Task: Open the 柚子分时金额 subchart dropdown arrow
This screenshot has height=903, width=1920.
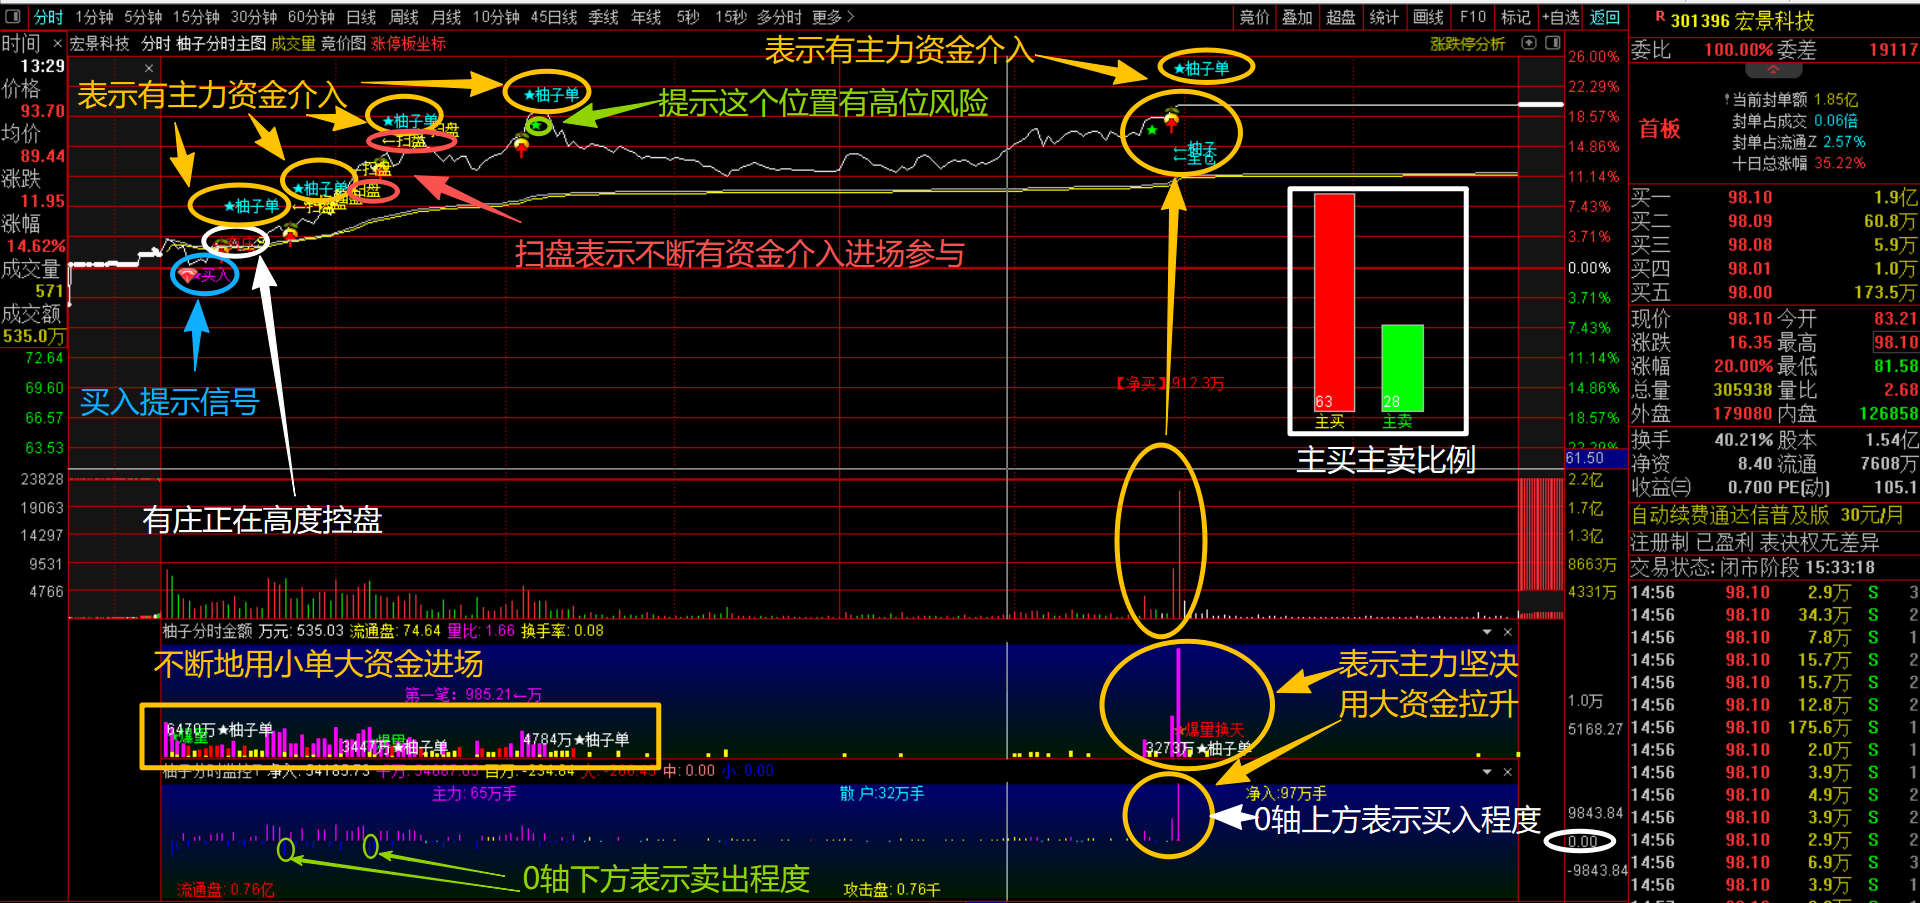Action: [x=1487, y=632]
